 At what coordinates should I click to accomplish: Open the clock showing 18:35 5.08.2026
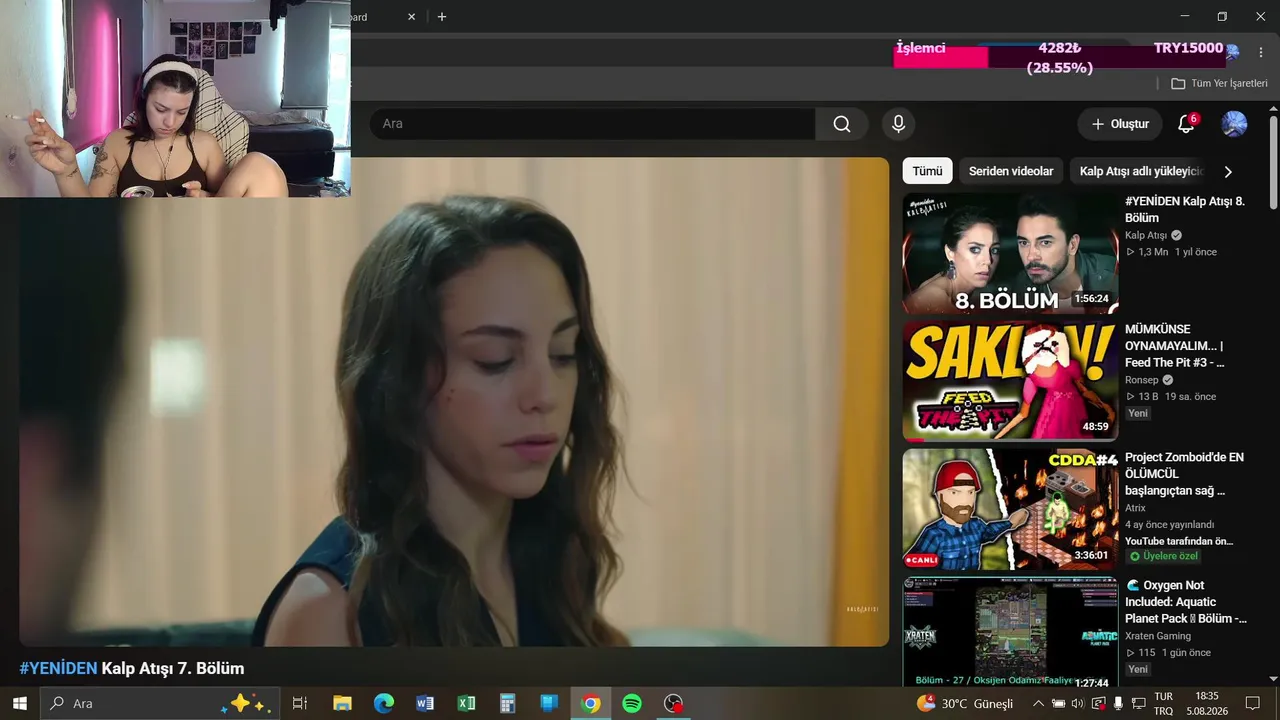[1207, 703]
